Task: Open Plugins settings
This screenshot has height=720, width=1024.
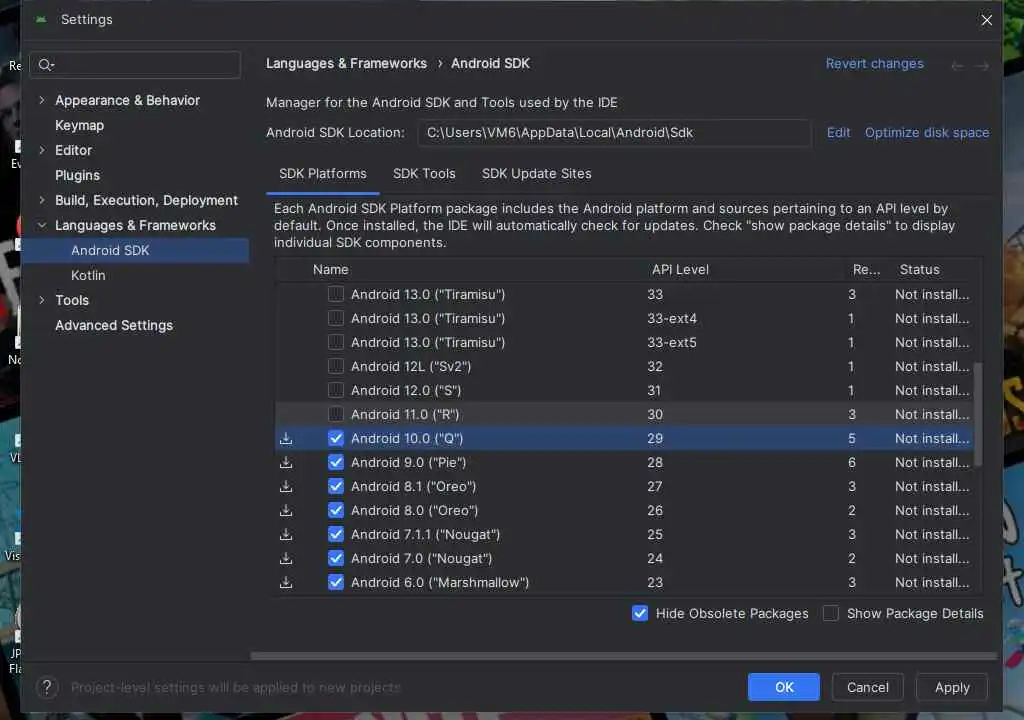Action: (77, 175)
